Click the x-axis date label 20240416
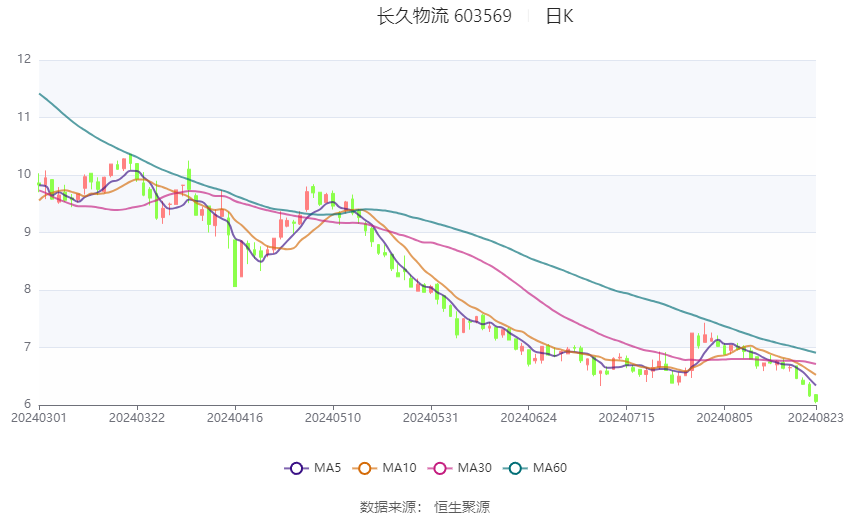850x517 pixels. (235, 418)
